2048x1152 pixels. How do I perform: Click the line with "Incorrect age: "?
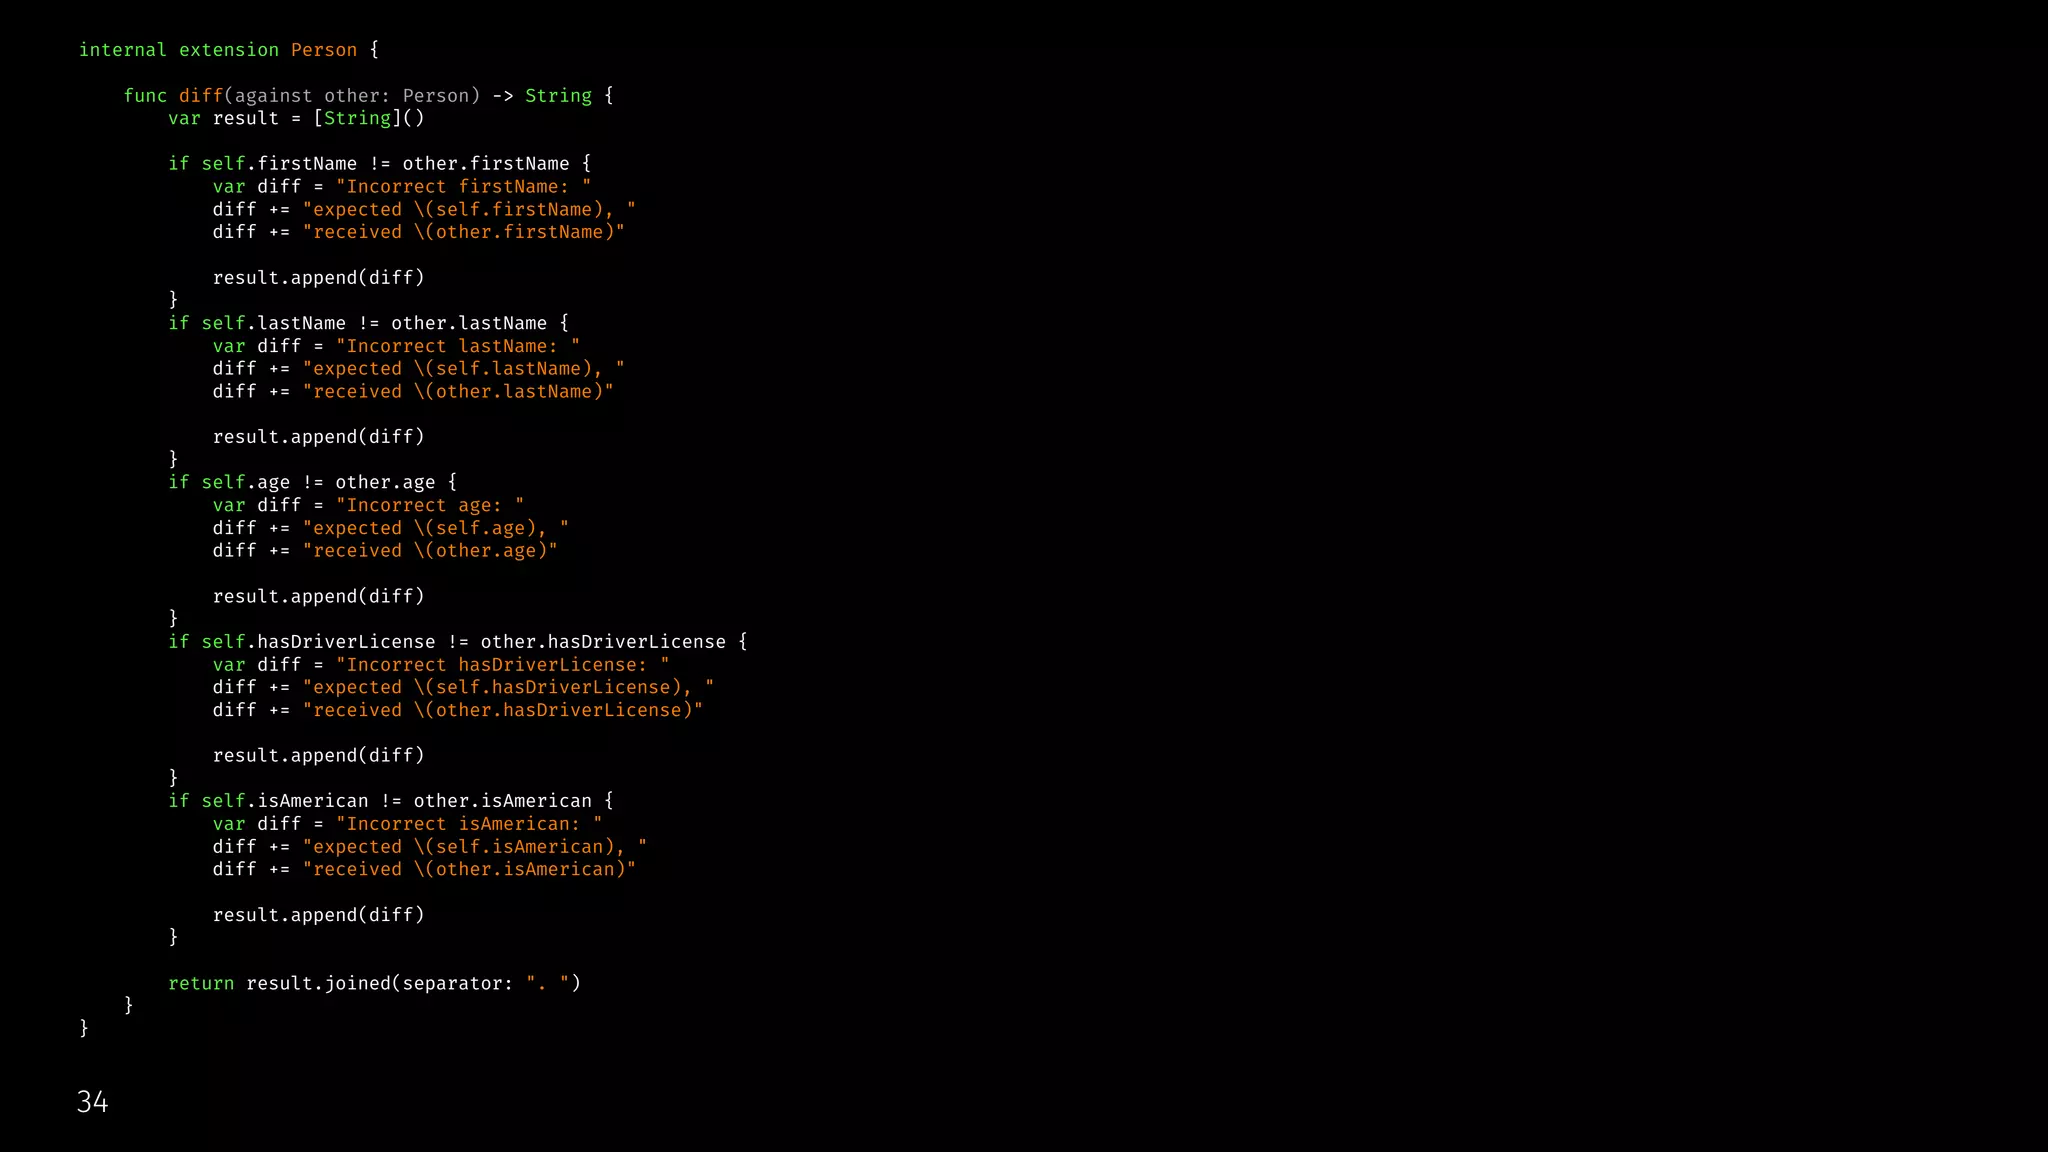(x=368, y=505)
